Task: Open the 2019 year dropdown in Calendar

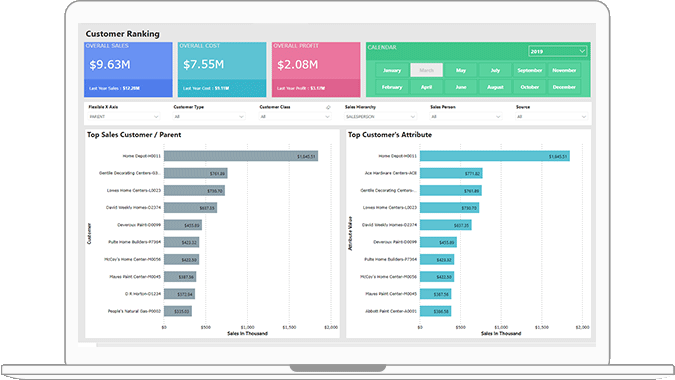Action: pos(557,51)
